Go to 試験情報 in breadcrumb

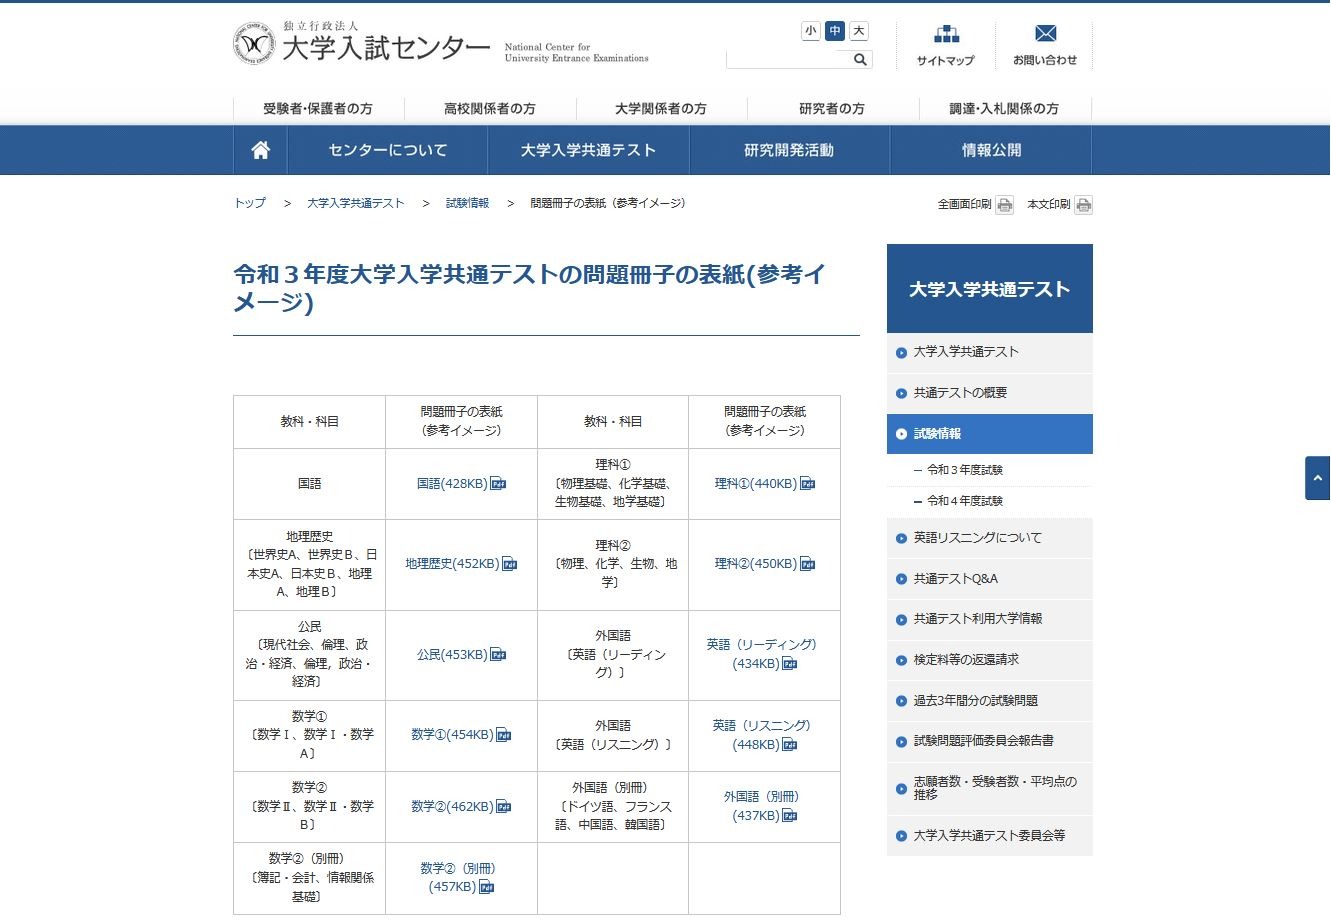pos(468,203)
